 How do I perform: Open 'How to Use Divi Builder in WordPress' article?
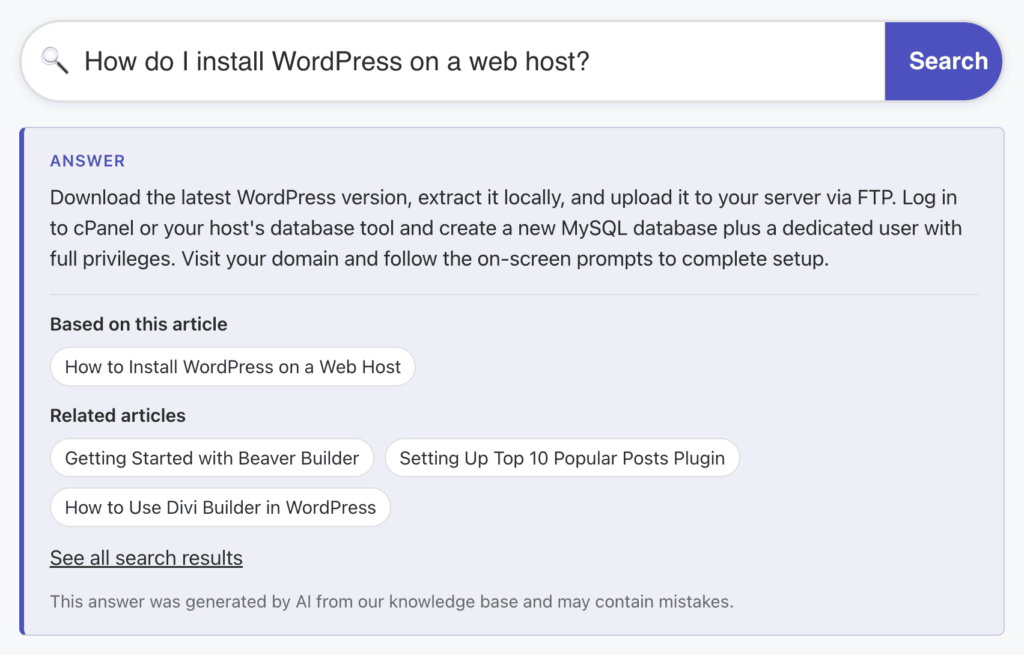click(220, 507)
